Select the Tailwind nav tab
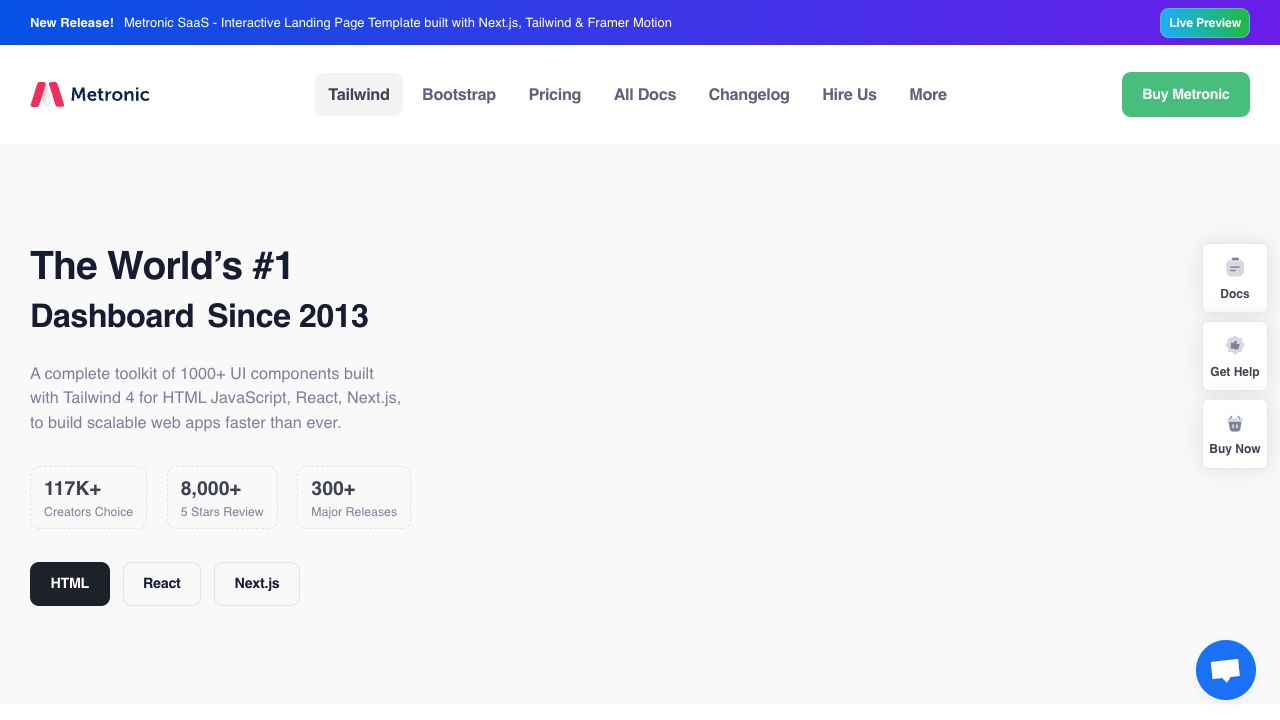Image resolution: width=1280 pixels, height=720 pixels. coord(359,94)
